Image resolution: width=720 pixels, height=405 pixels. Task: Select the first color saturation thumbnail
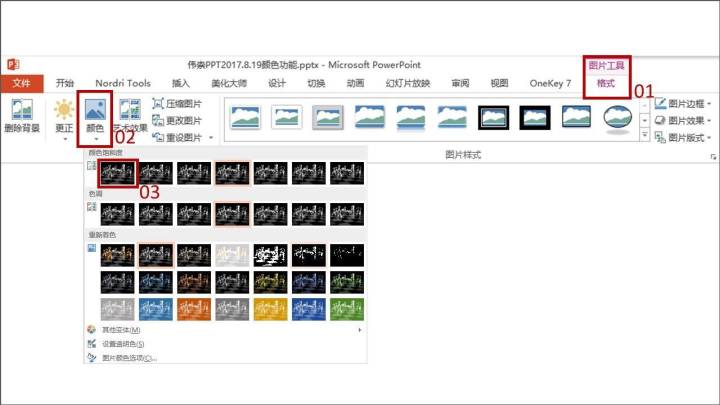click(x=118, y=173)
